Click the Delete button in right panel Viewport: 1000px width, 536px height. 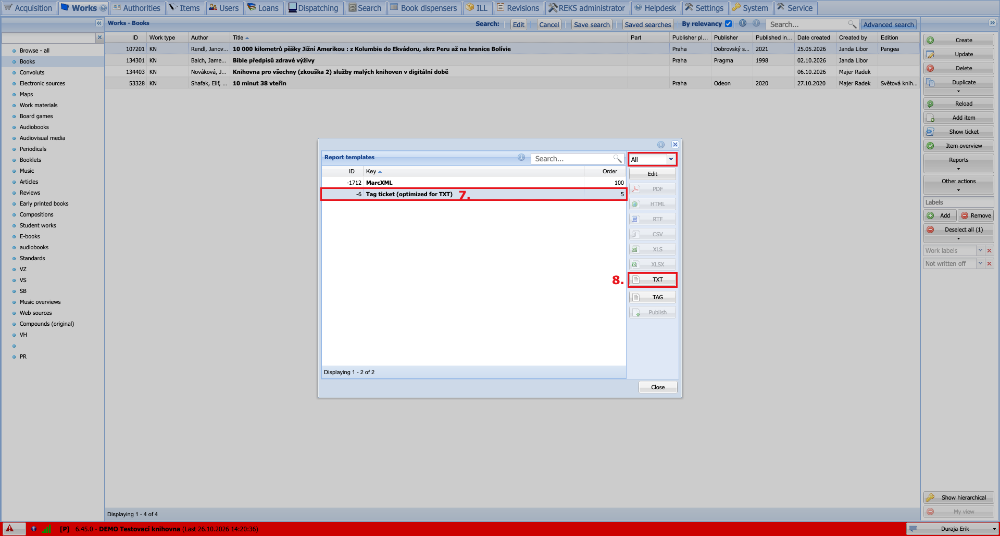959,68
